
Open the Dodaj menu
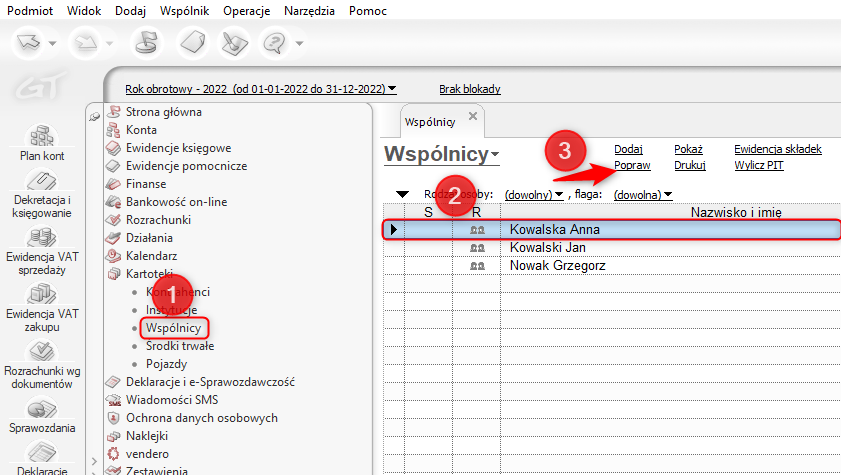130,11
